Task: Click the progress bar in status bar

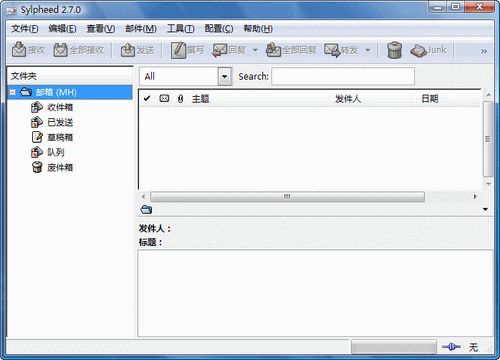Action: 394,347
